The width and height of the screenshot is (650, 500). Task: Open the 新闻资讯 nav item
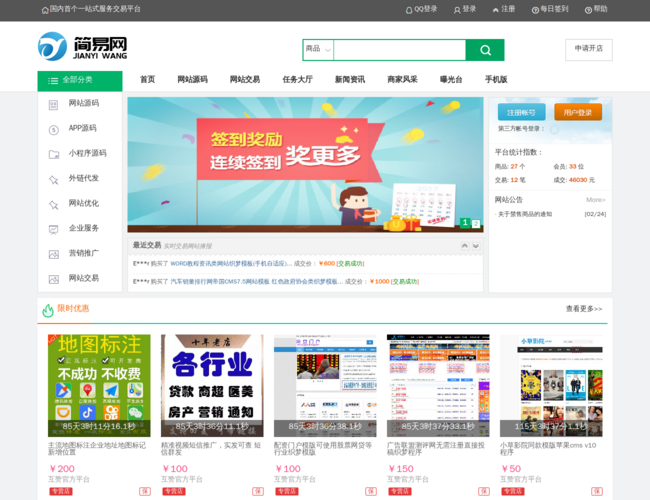tap(350, 79)
